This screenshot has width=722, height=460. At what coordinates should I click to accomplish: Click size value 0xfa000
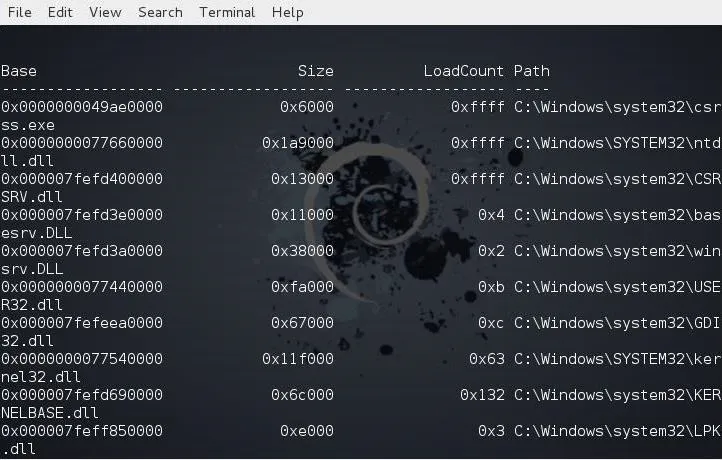pyautogui.click(x=303, y=287)
